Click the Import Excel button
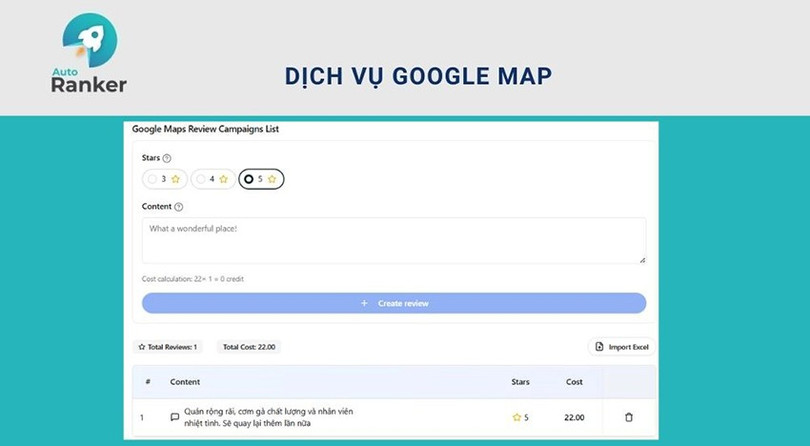This screenshot has width=810, height=446. click(621, 347)
